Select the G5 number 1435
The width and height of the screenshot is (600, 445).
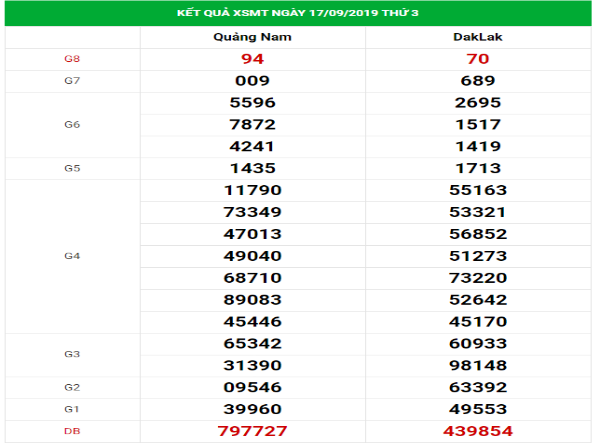(x=253, y=168)
